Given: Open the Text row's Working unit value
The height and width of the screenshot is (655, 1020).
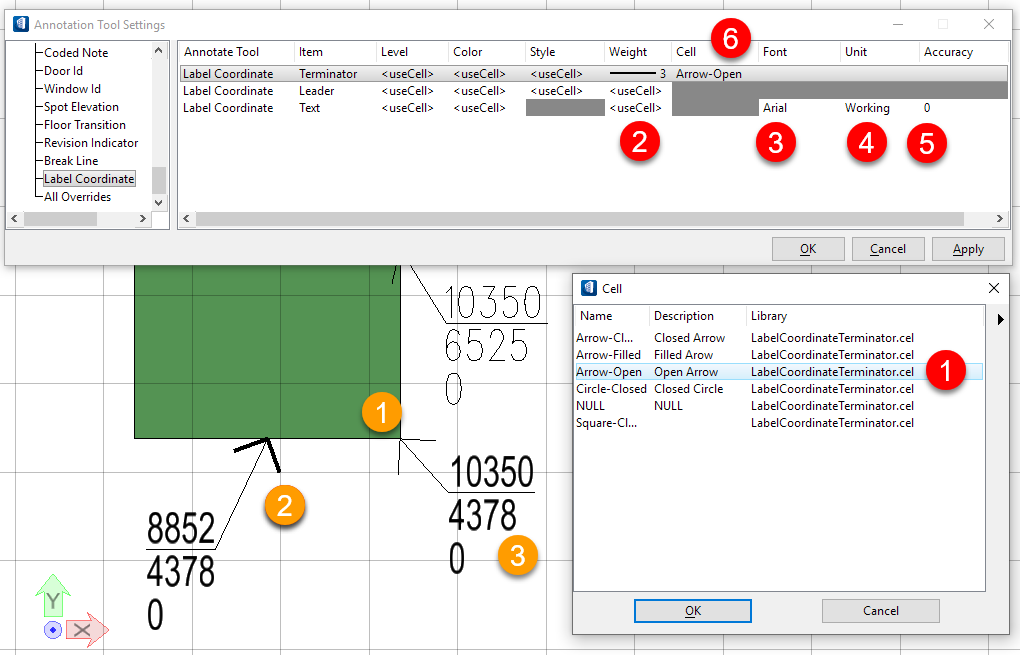Looking at the screenshot, I should [x=867, y=108].
